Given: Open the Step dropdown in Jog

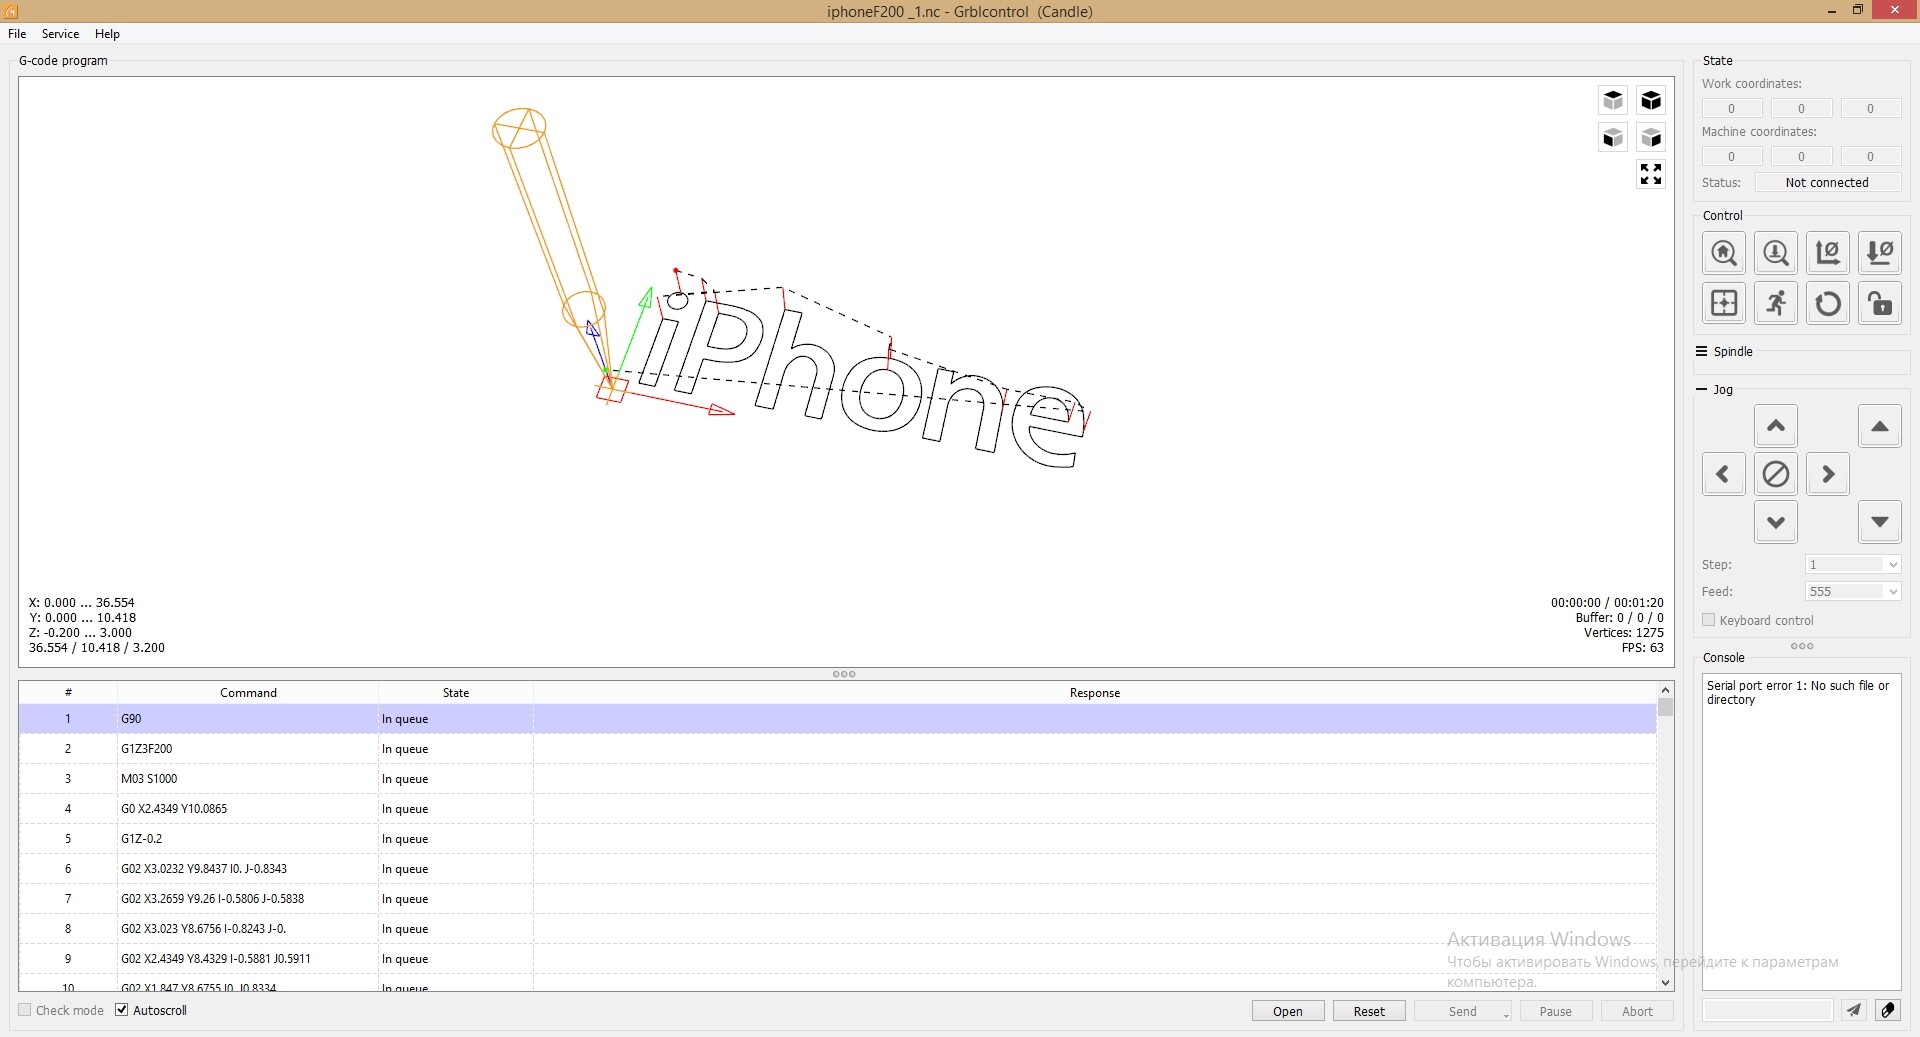Looking at the screenshot, I should pos(1853,565).
